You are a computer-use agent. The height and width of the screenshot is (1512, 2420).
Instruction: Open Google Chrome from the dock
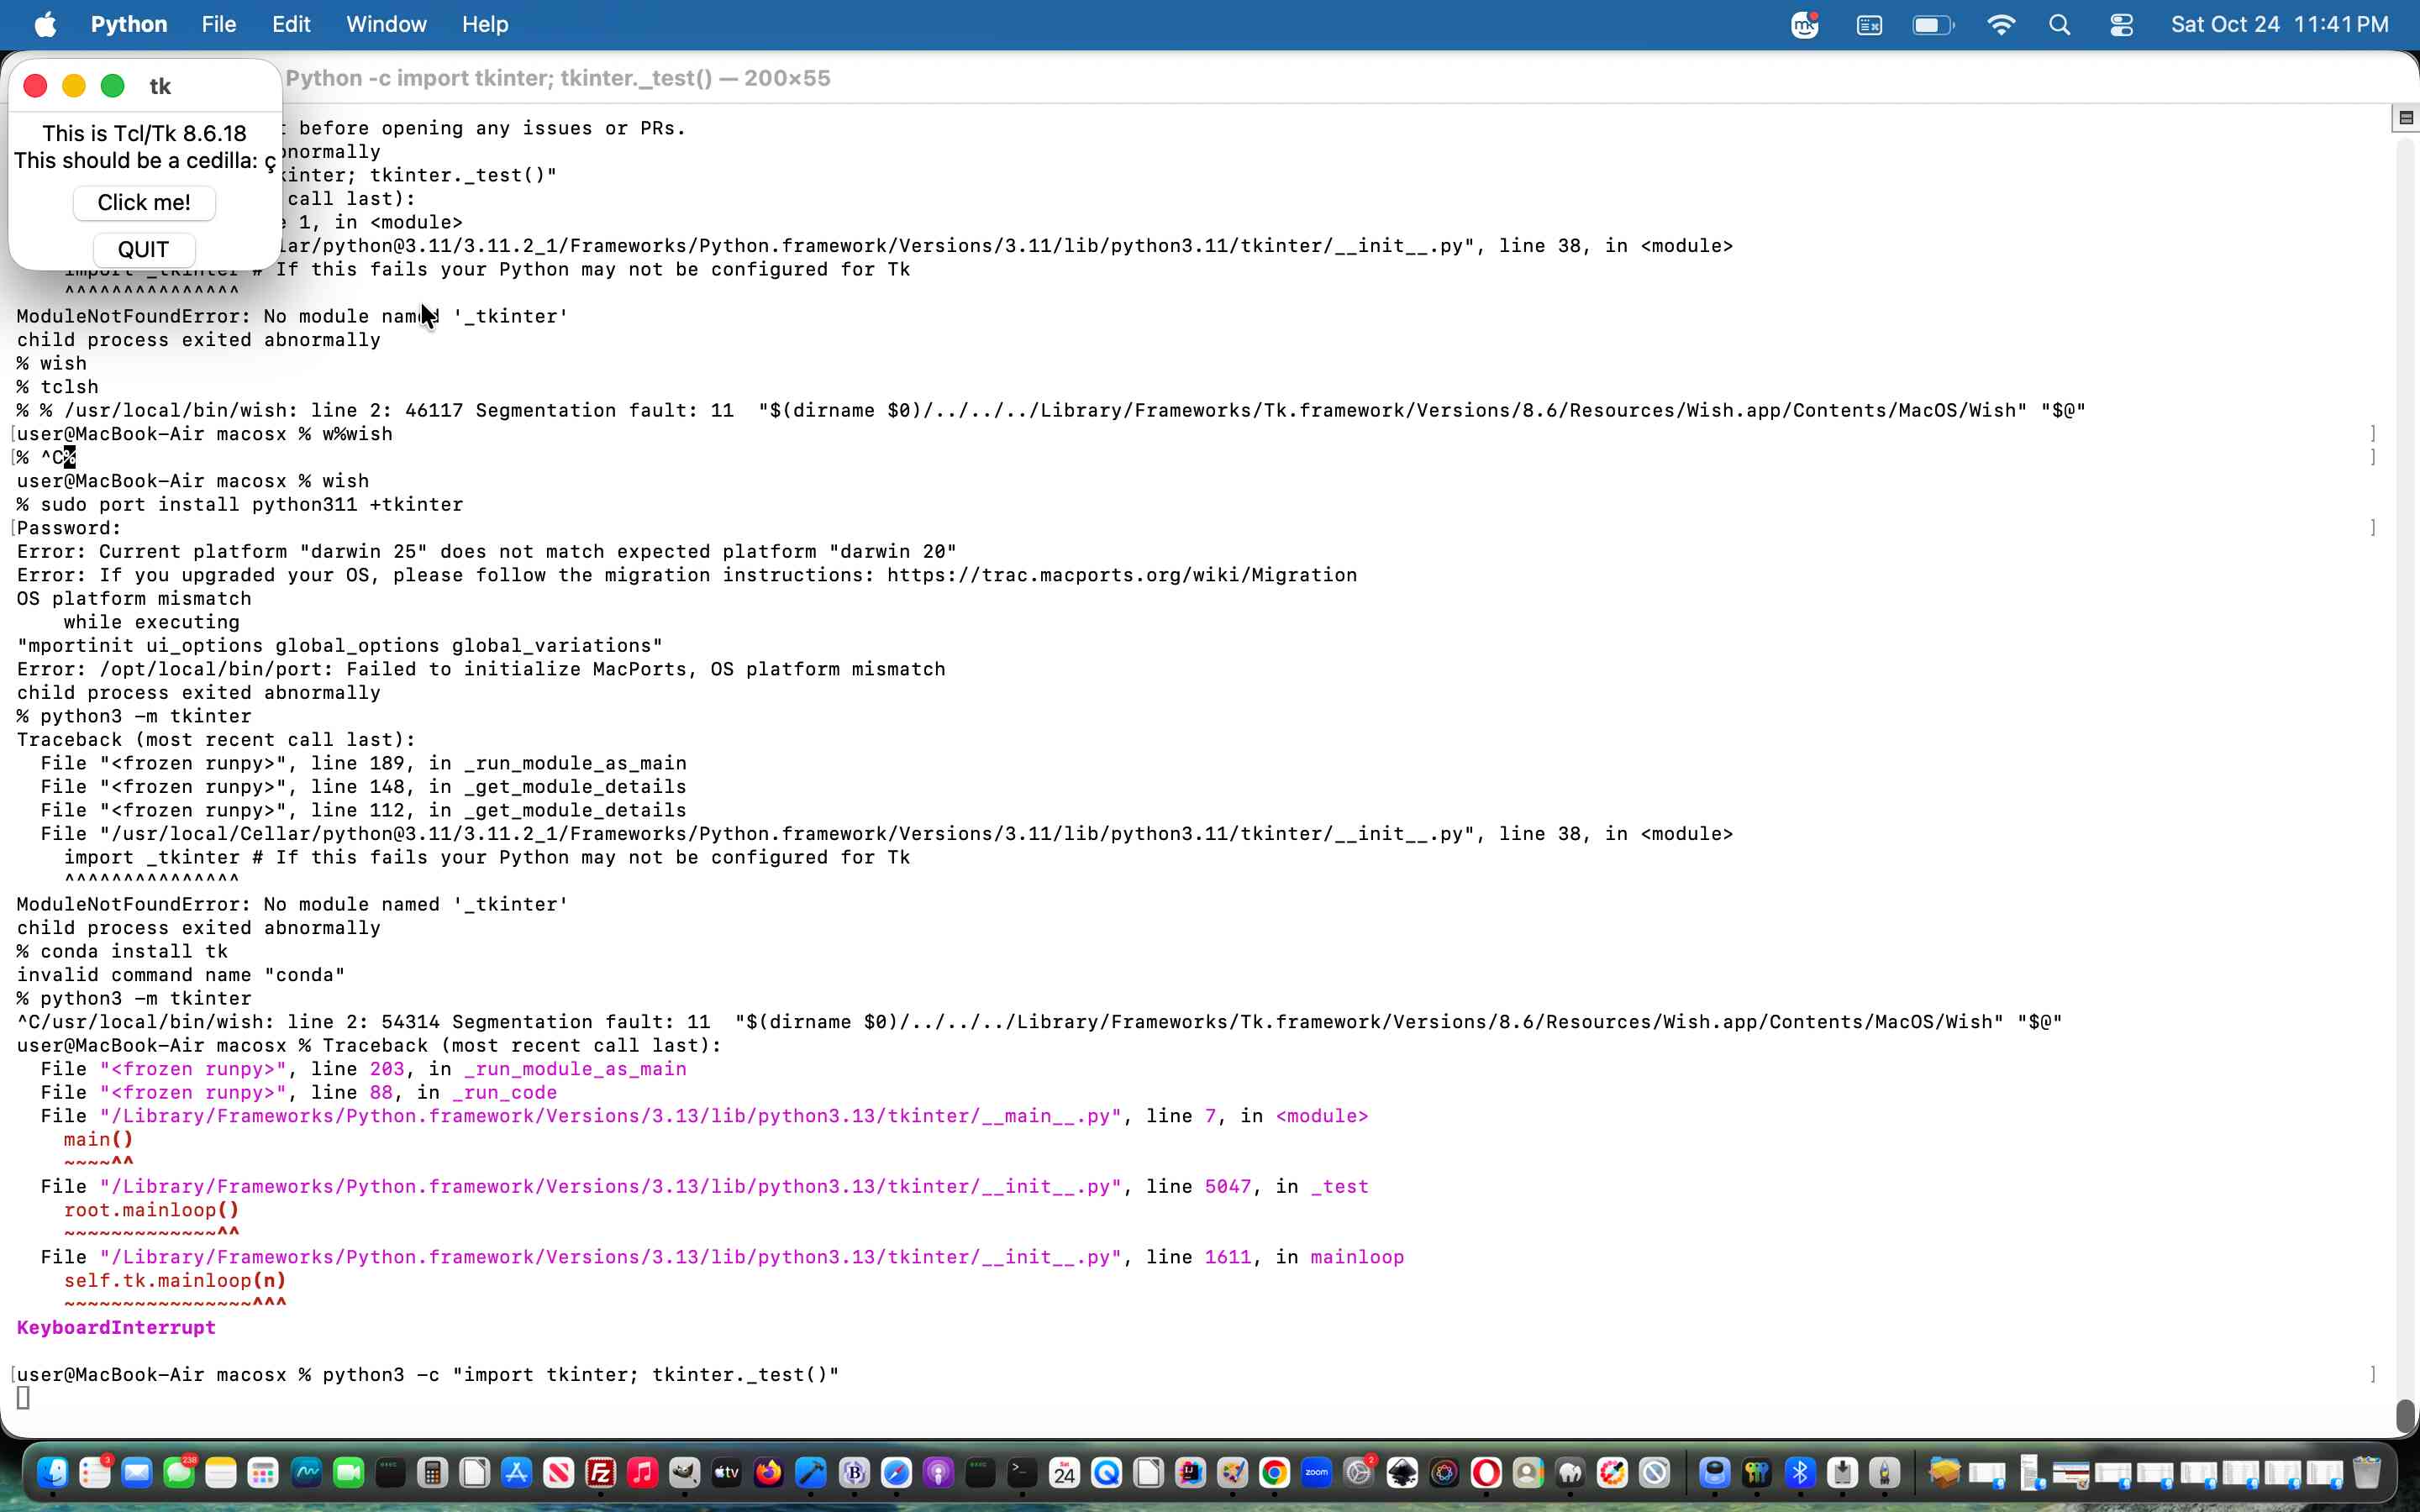tap(1274, 1472)
